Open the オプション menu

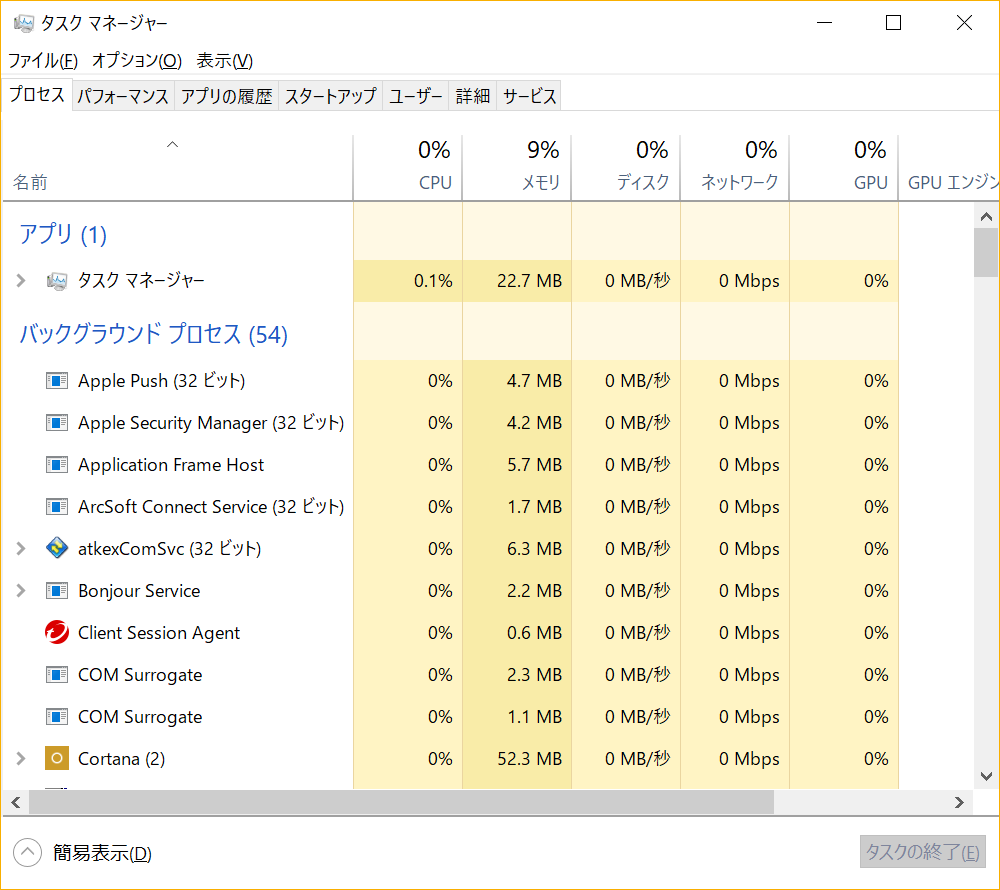(136, 60)
